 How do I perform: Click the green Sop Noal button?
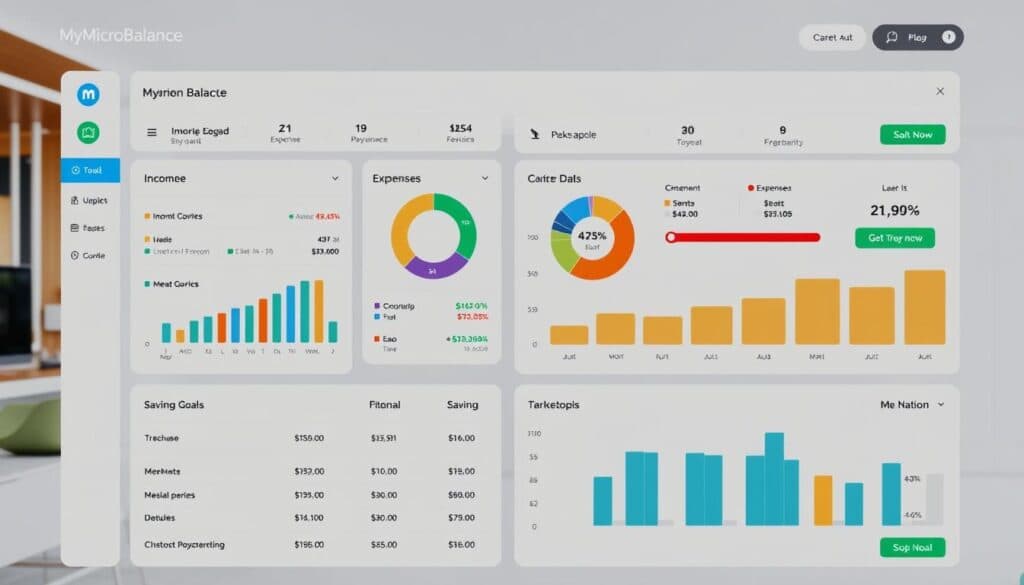(x=912, y=547)
